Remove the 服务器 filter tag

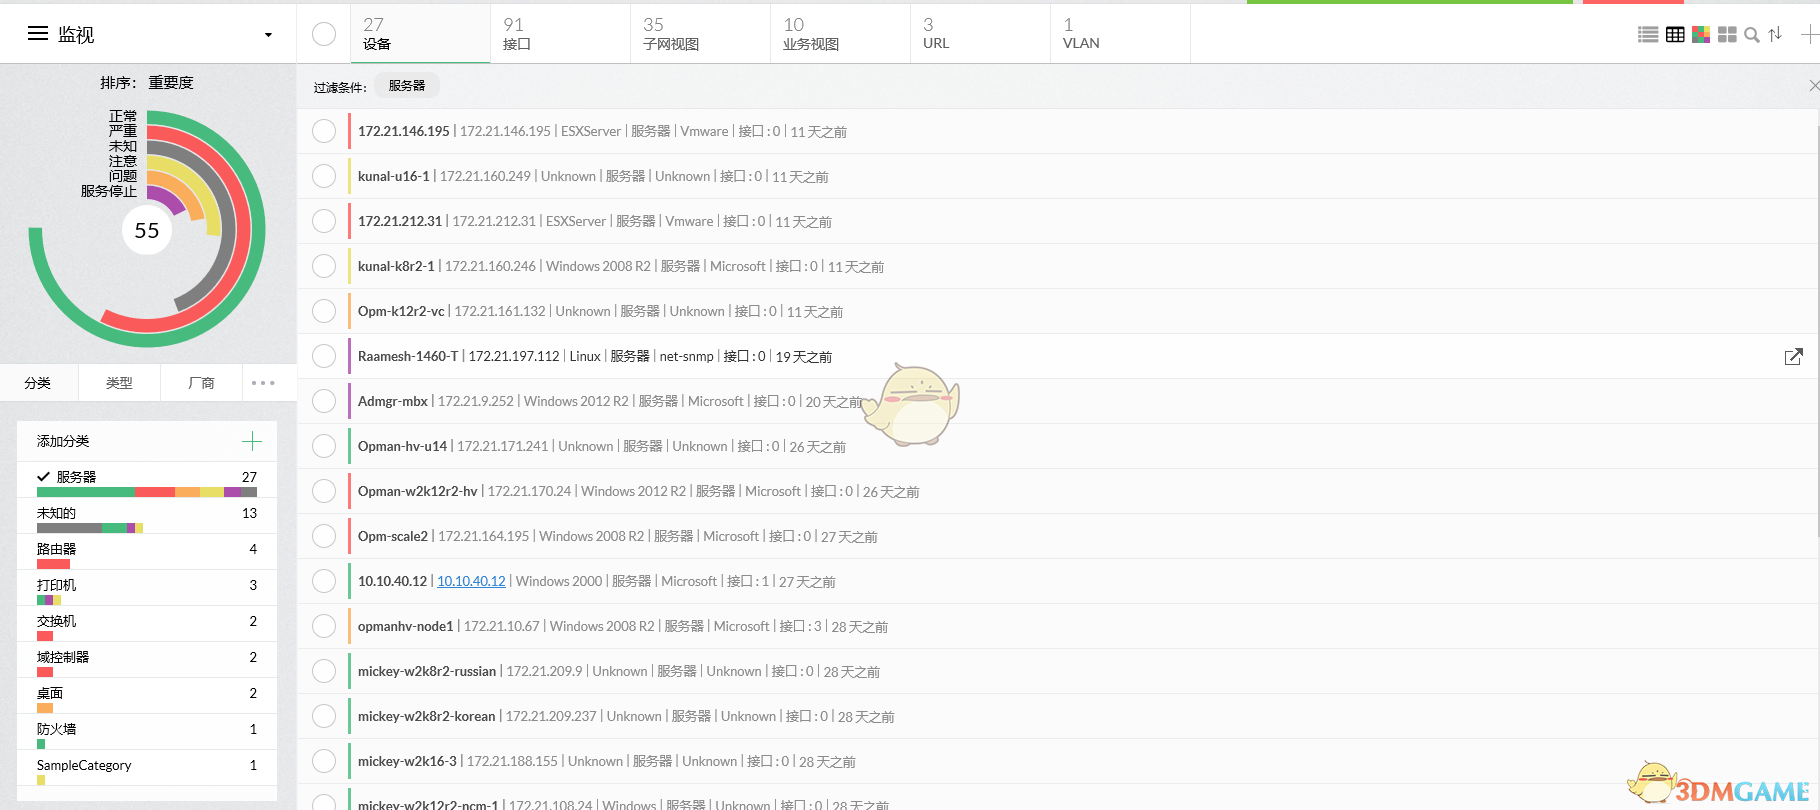tap(407, 86)
